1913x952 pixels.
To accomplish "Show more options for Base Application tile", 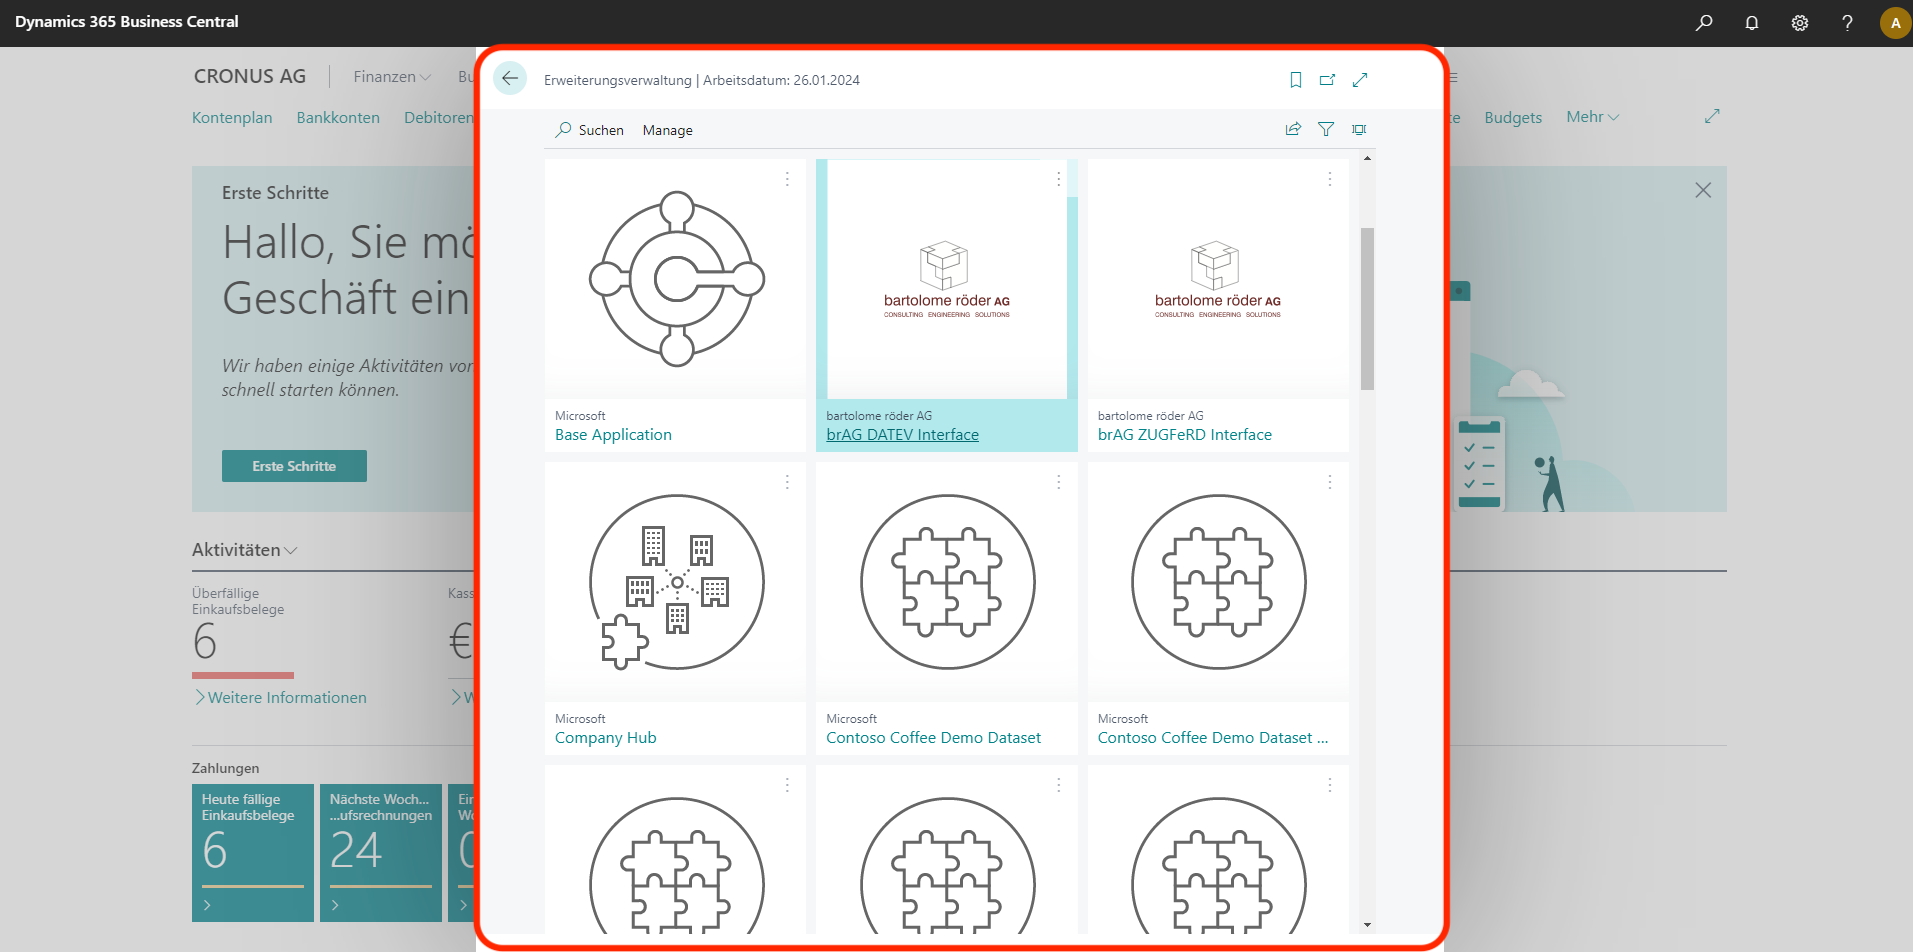I will (x=787, y=179).
